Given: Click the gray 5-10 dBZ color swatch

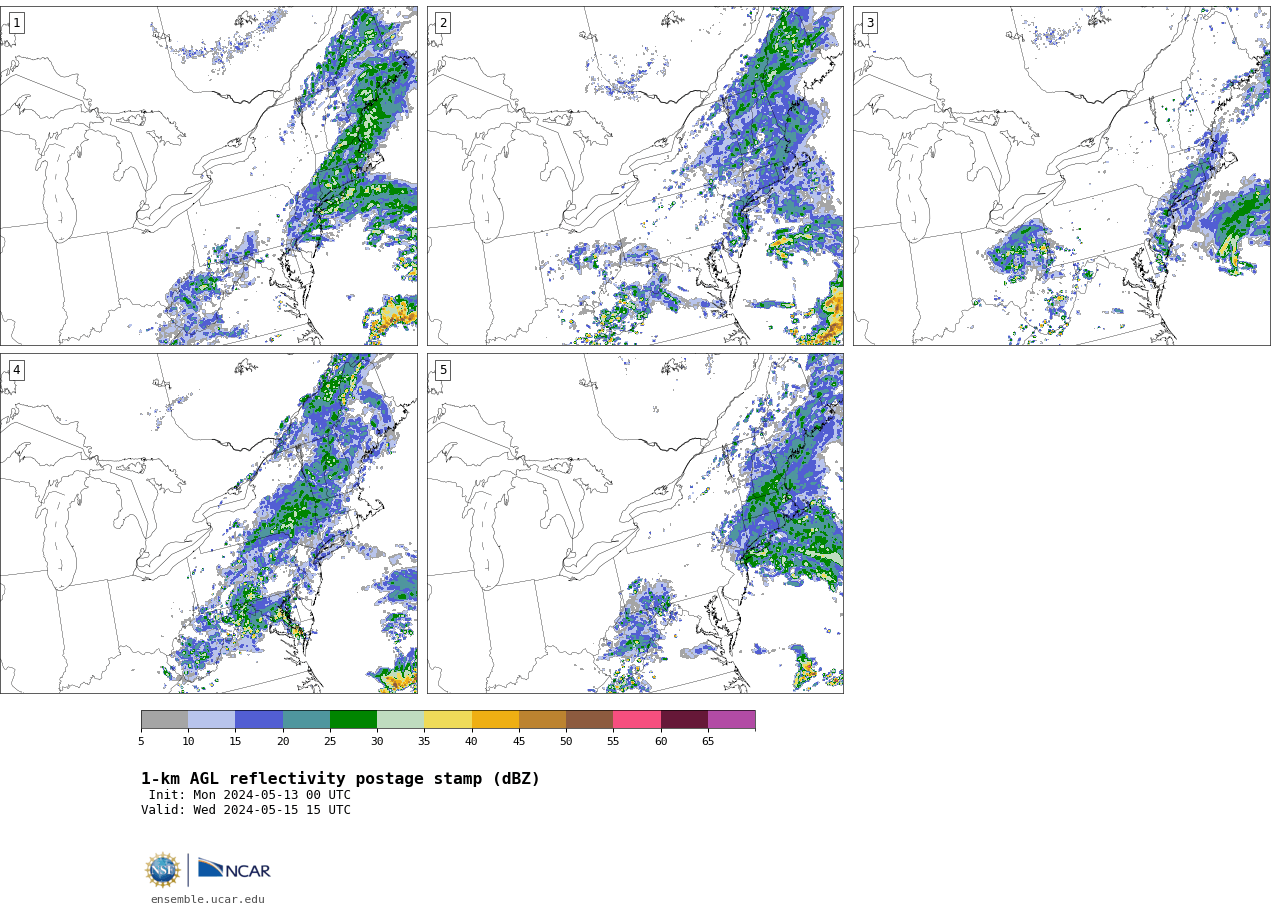Looking at the screenshot, I should 164,720.
